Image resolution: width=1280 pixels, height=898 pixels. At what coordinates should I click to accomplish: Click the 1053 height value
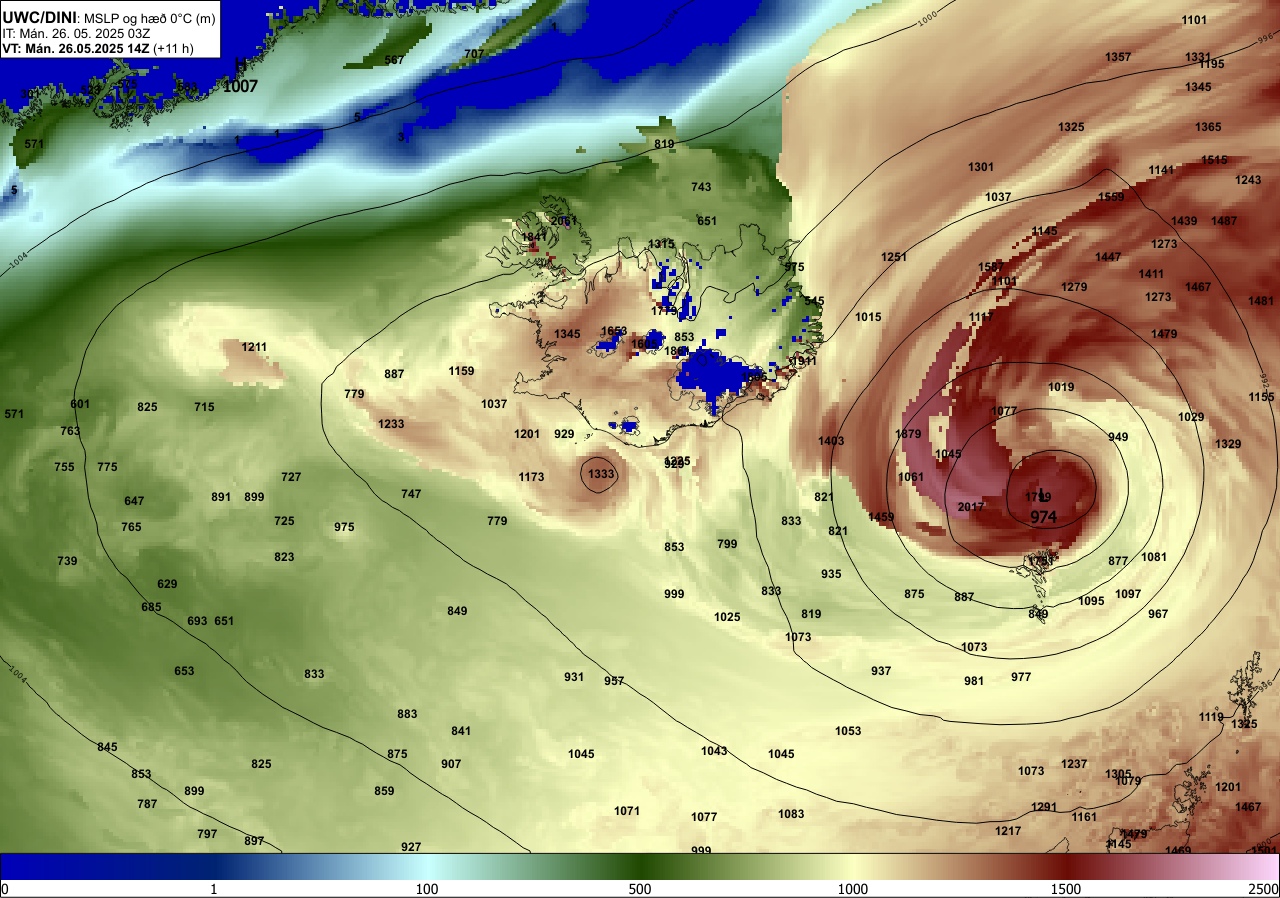click(848, 731)
